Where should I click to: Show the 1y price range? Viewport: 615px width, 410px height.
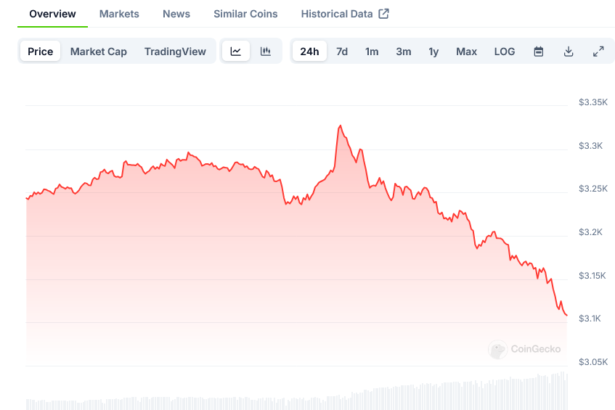[x=433, y=51]
